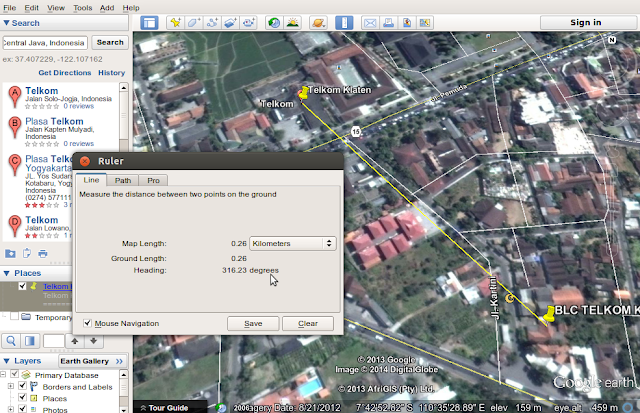Click the opacity panel icon beside magnifier

[30, 341]
